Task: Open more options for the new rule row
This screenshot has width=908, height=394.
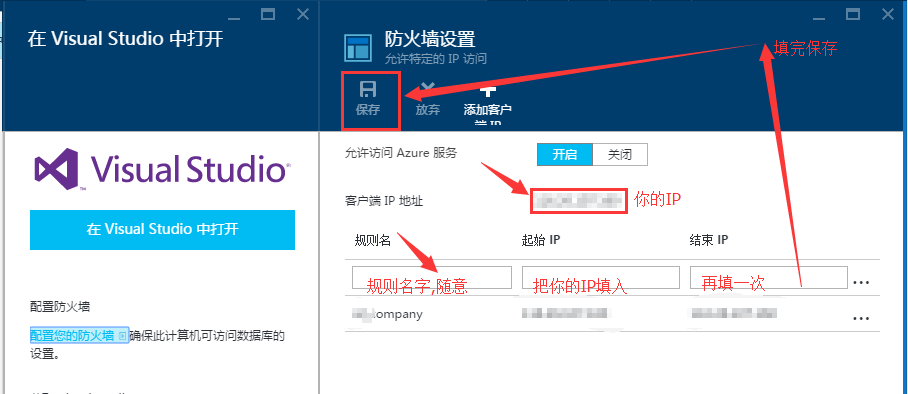Action: 861,283
